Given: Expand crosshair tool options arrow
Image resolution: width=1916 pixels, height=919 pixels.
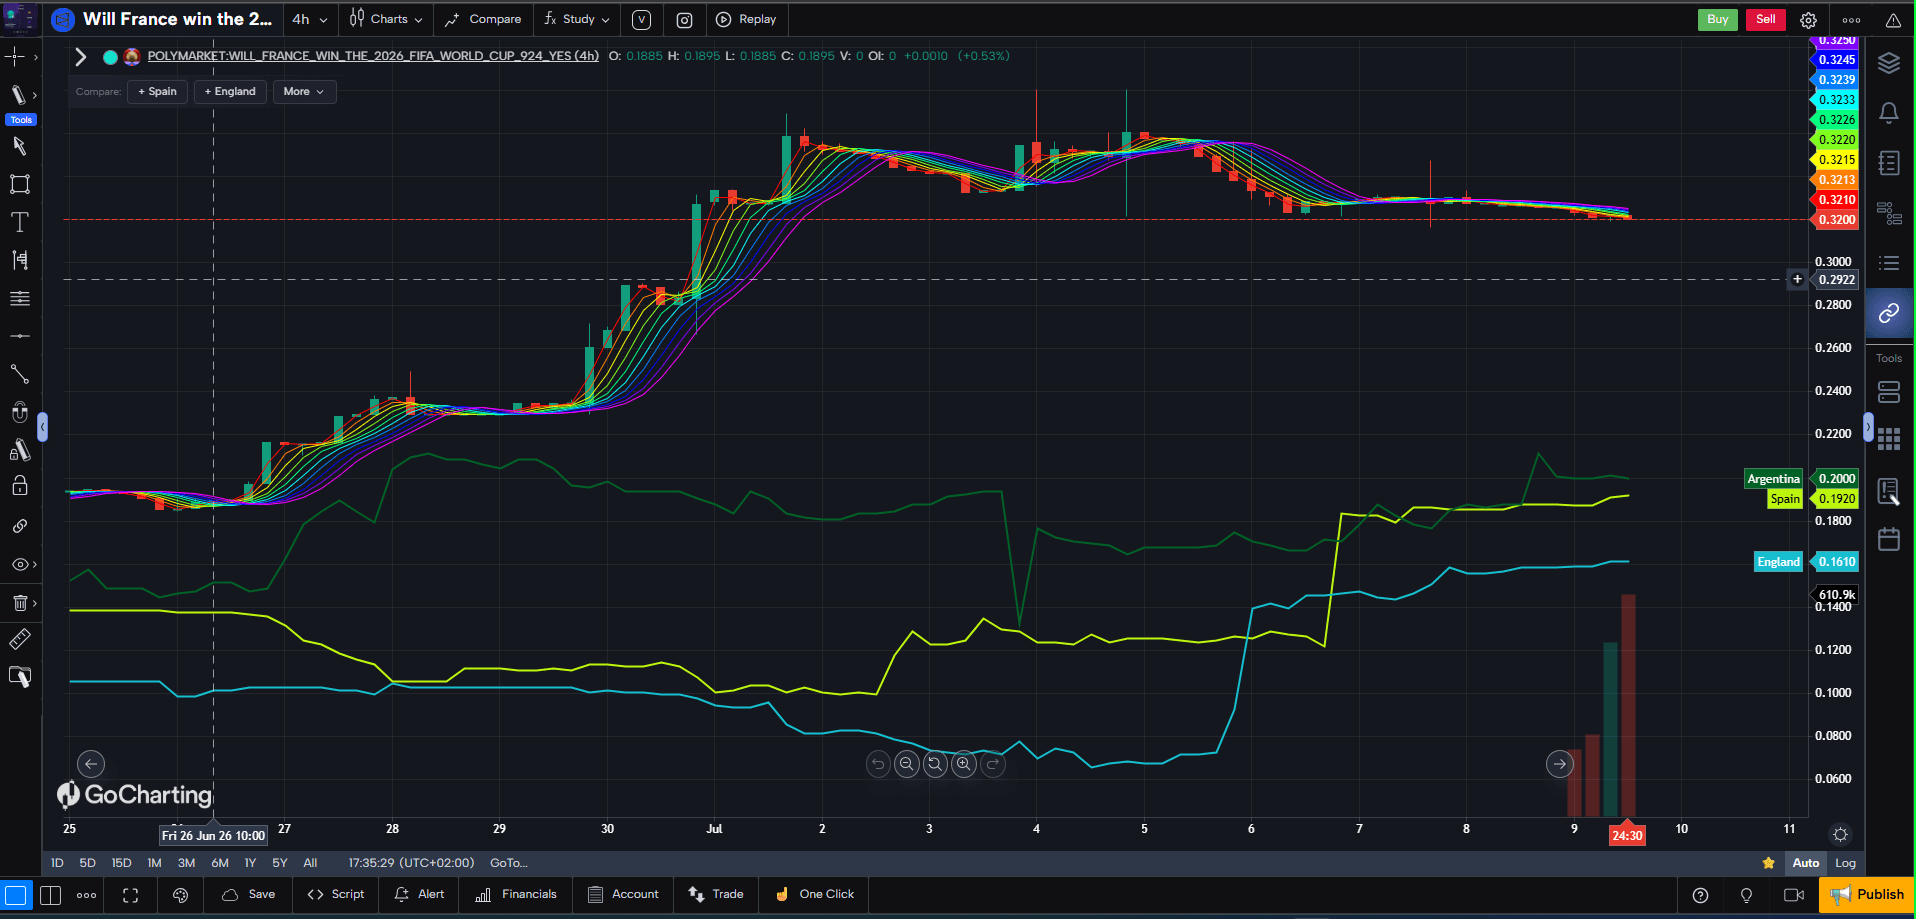Looking at the screenshot, I should point(36,57).
